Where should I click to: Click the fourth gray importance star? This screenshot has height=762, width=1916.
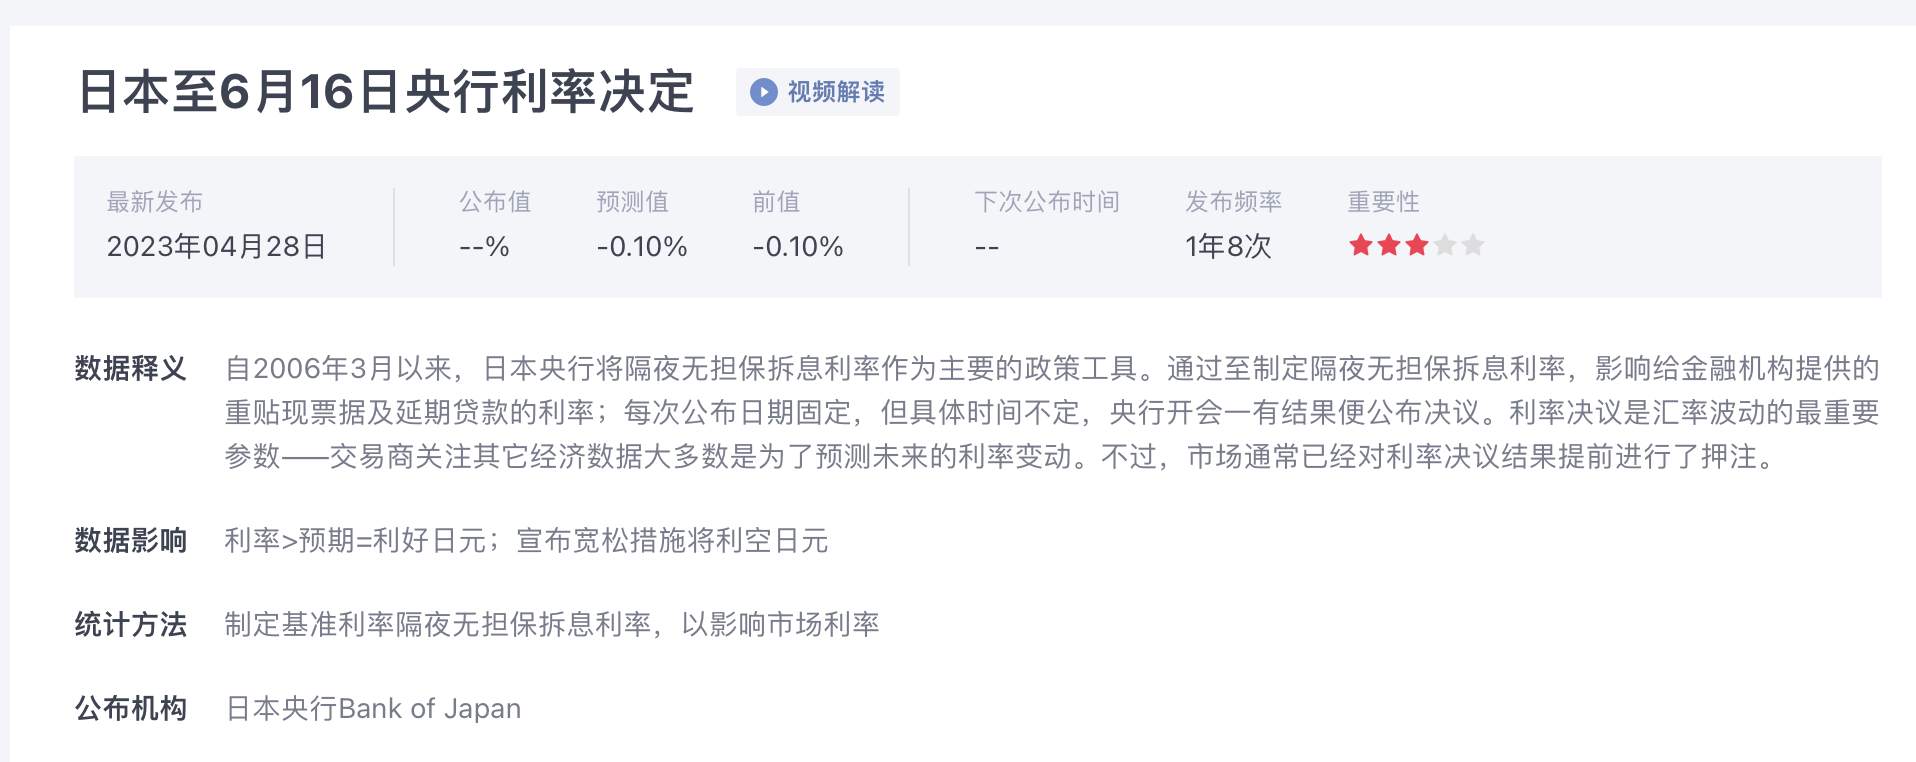(1445, 245)
